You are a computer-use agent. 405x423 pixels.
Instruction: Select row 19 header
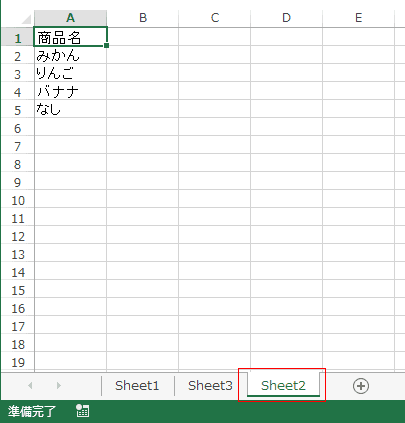18,363
